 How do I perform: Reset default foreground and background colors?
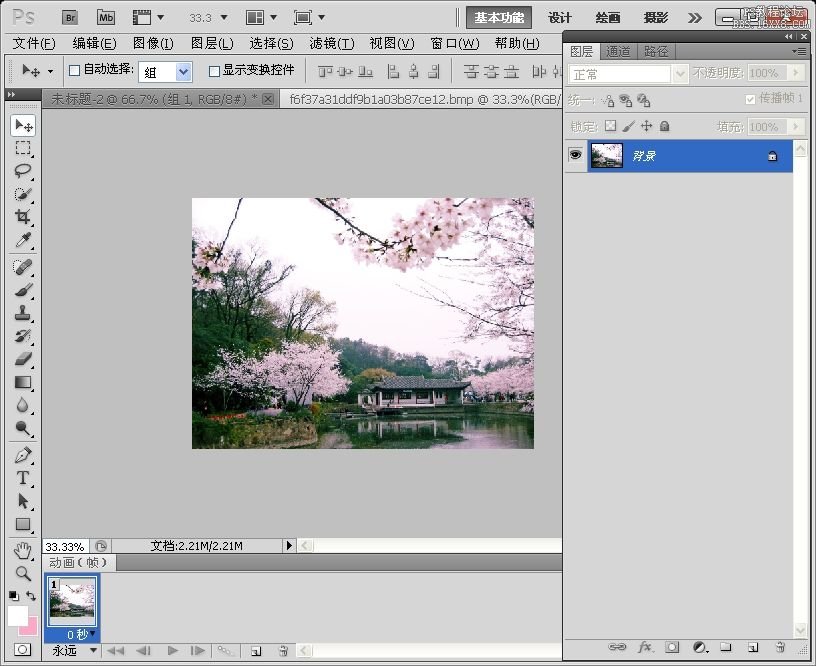(14, 596)
